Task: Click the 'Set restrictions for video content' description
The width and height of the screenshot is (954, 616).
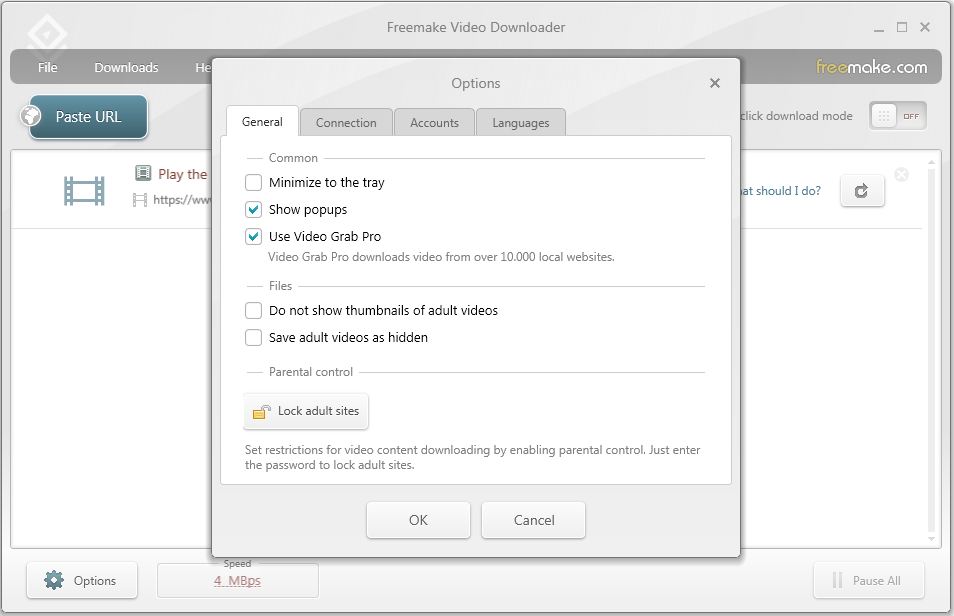Action: tap(473, 457)
